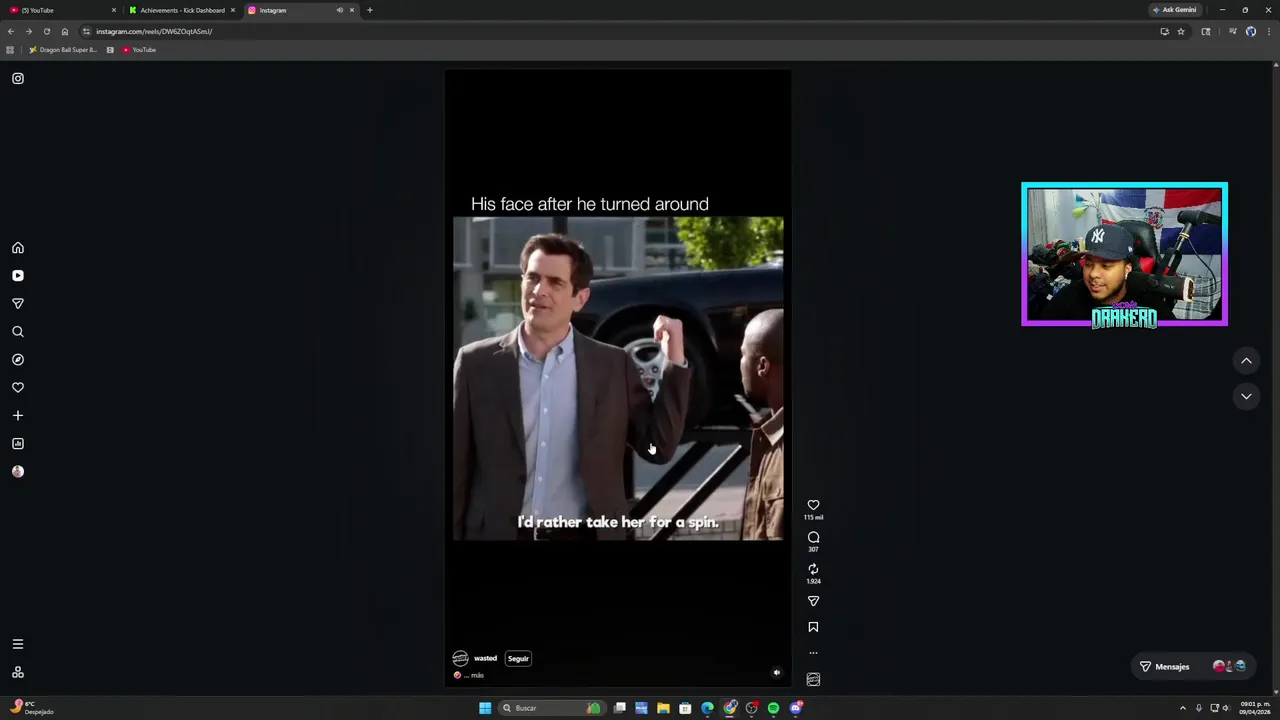This screenshot has height=720, width=1280.
Task: Pause the reel video by clicking it
Action: 618,378
